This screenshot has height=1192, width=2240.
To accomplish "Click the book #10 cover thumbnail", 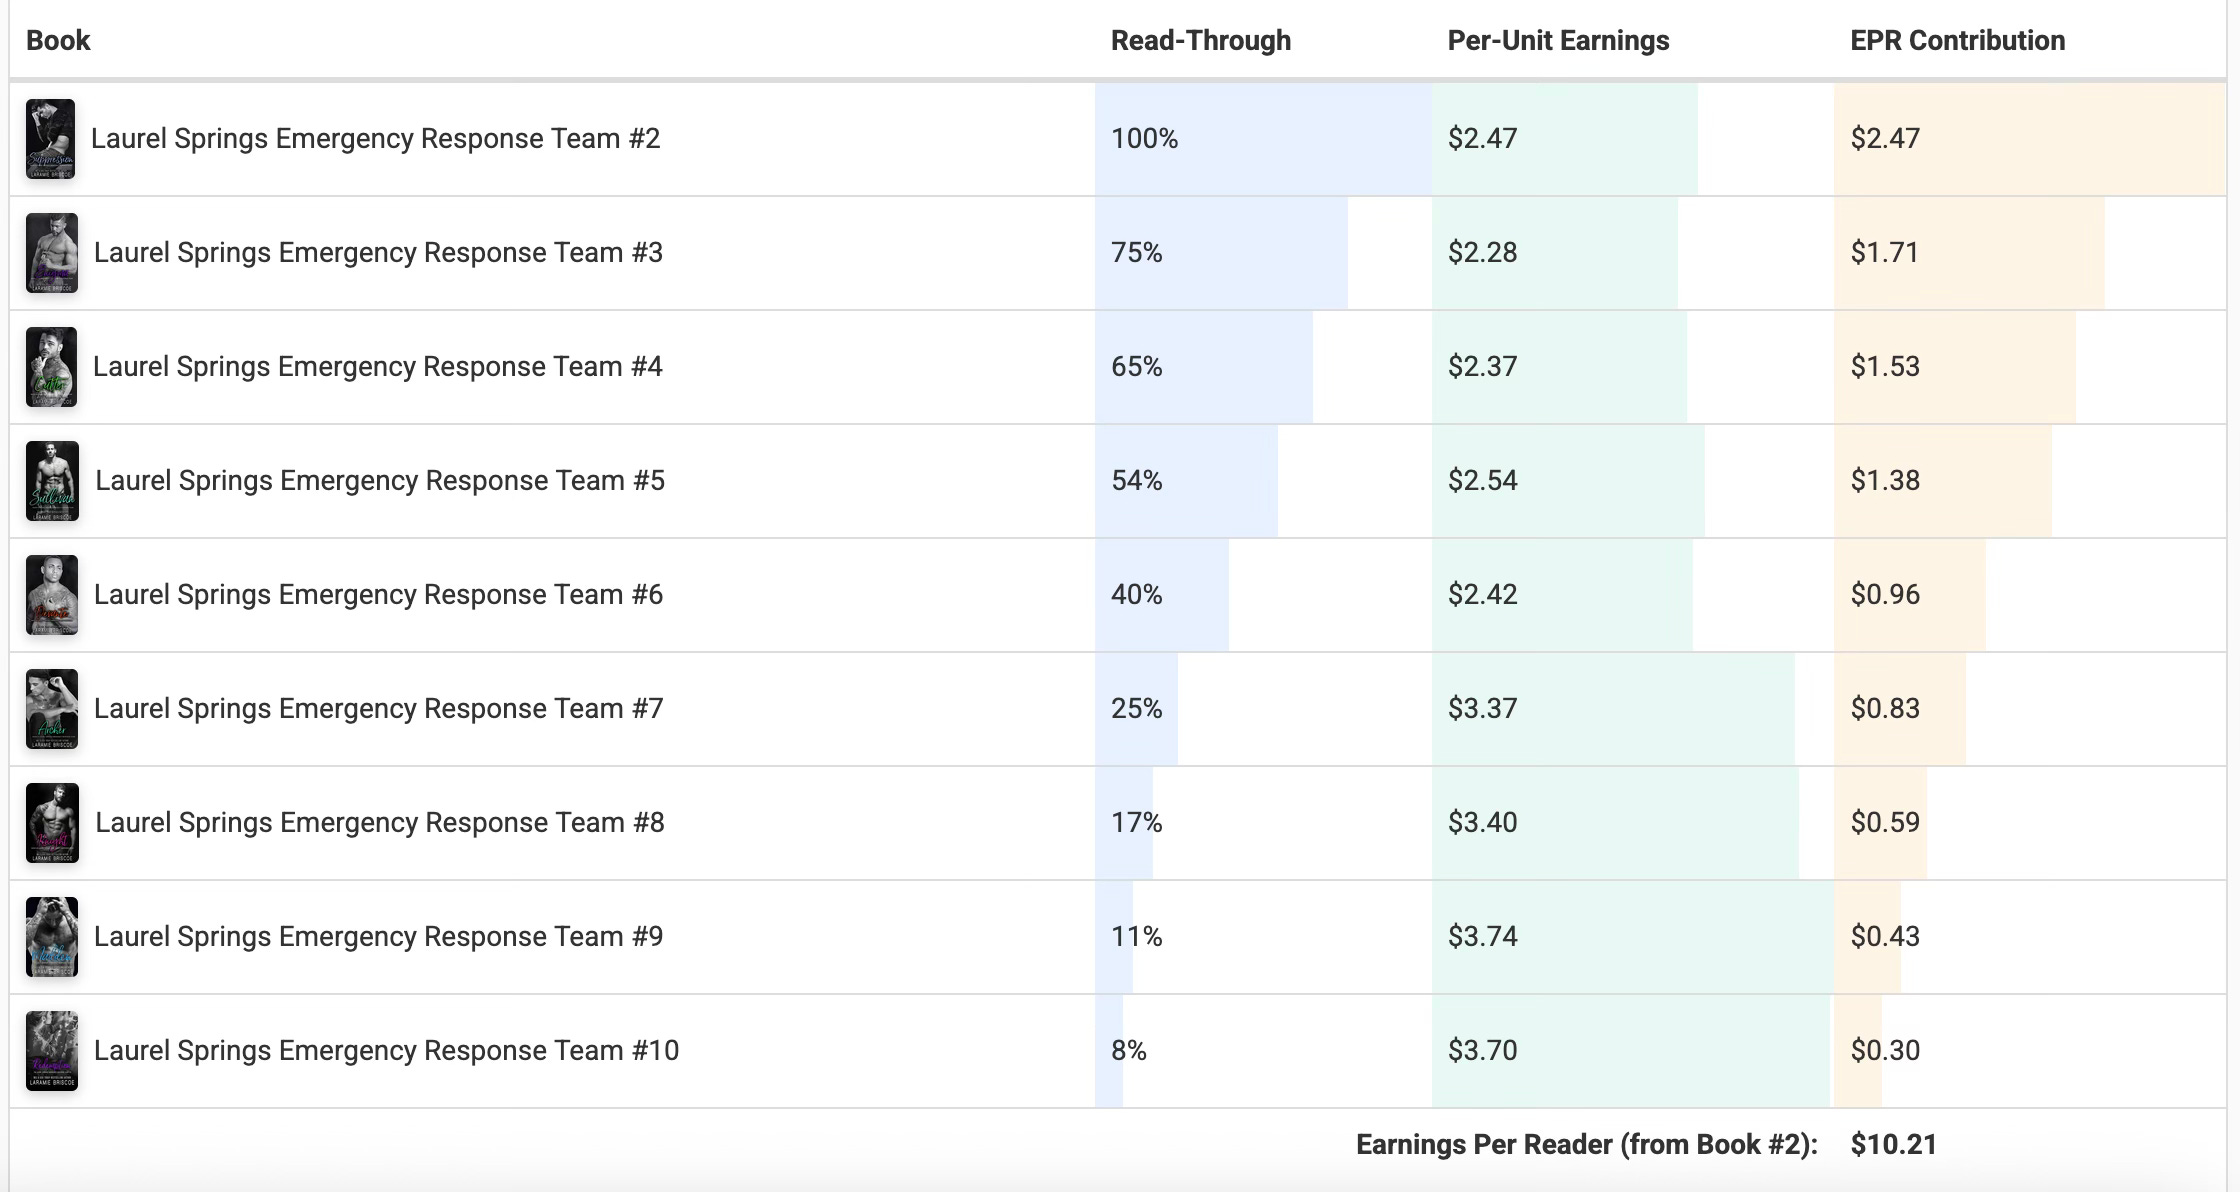I will 51,1051.
